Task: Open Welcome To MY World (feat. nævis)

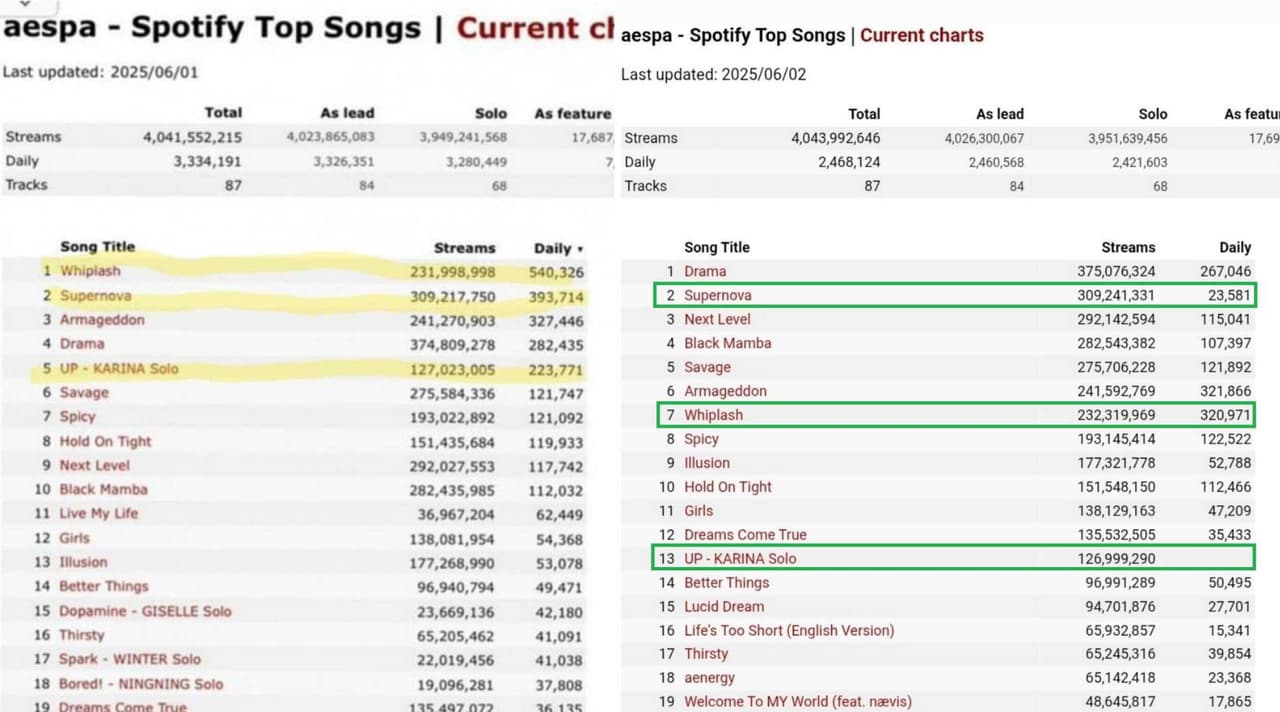Action: tap(798, 702)
